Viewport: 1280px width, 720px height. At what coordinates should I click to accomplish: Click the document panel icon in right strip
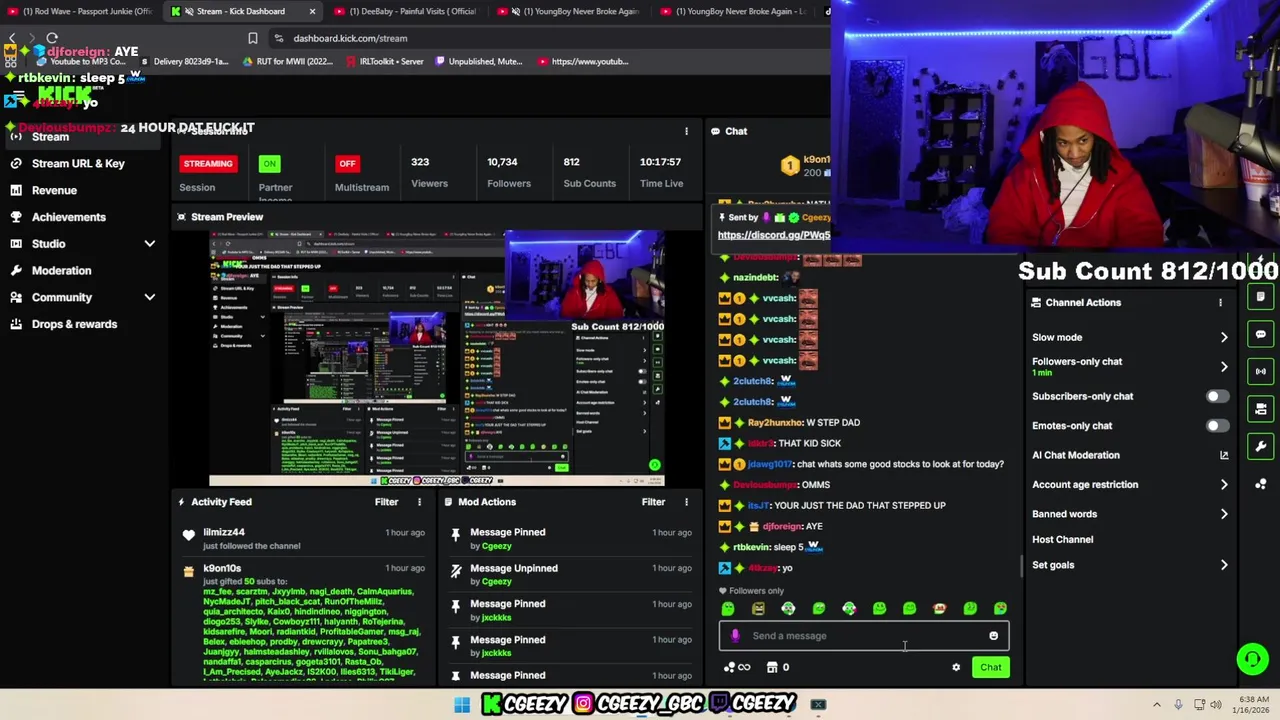tap(1261, 297)
